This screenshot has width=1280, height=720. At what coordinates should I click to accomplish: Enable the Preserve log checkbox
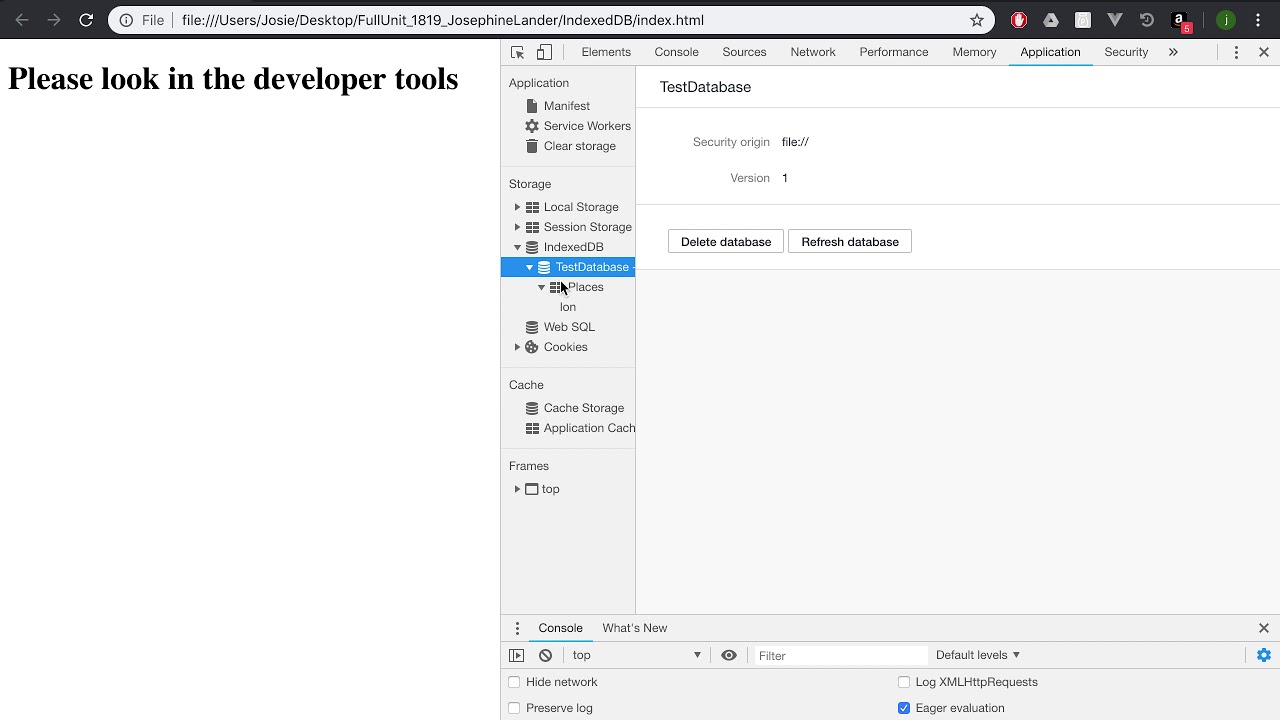coord(514,708)
